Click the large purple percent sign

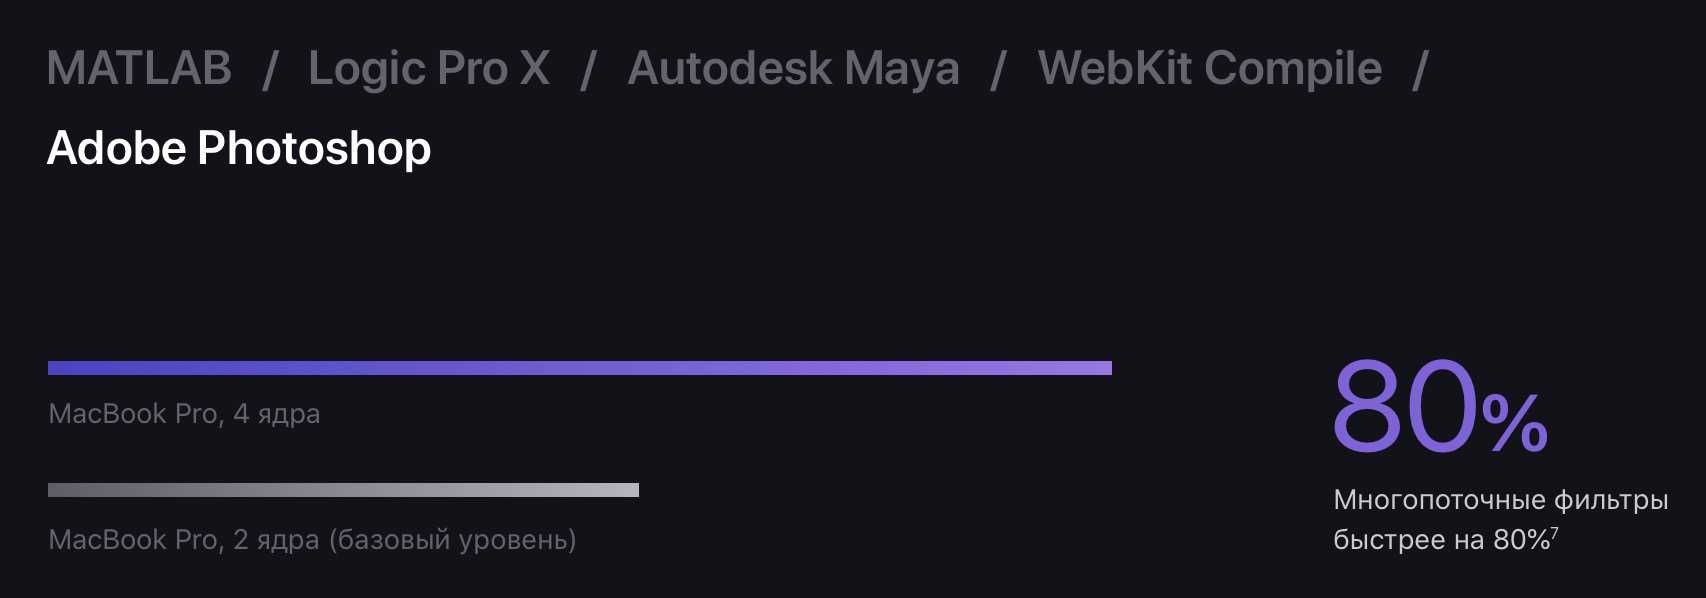coord(1515,424)
